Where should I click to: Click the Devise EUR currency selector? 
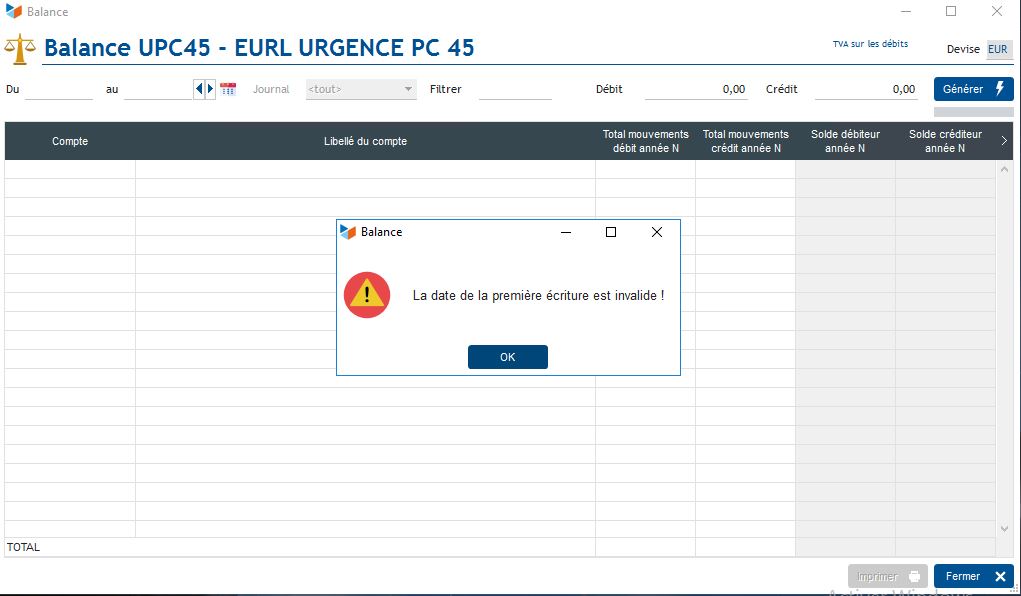tap(997, 49)
